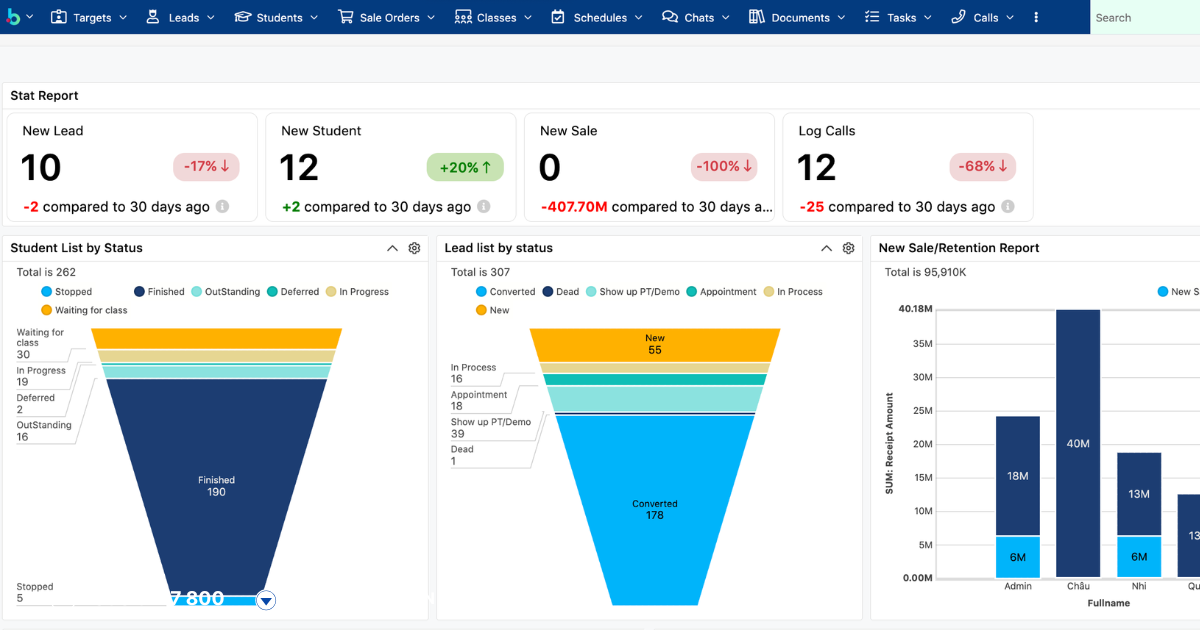Click info icon on New Student card
The width and height of the screenshot is (1200, 630).
(483, 207)
